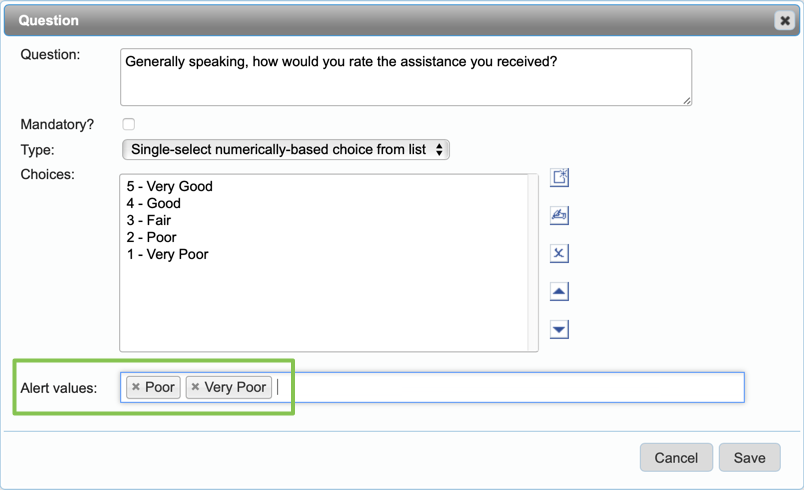Click the delete choice icon
Screen dimensions: 804x490
559,253
